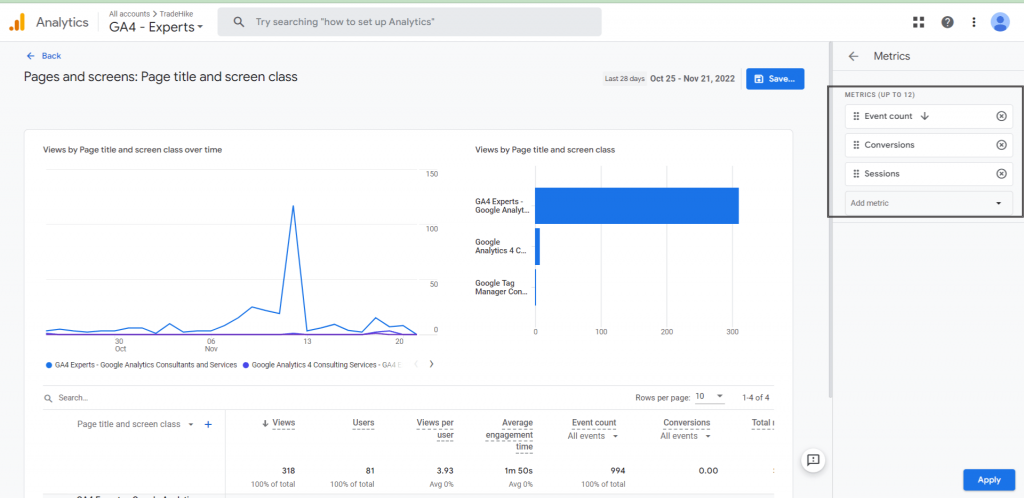Viewport: 1024px width, 498px height.
Task: Open the Event count All events dropdown
Action: pos(593,436)
